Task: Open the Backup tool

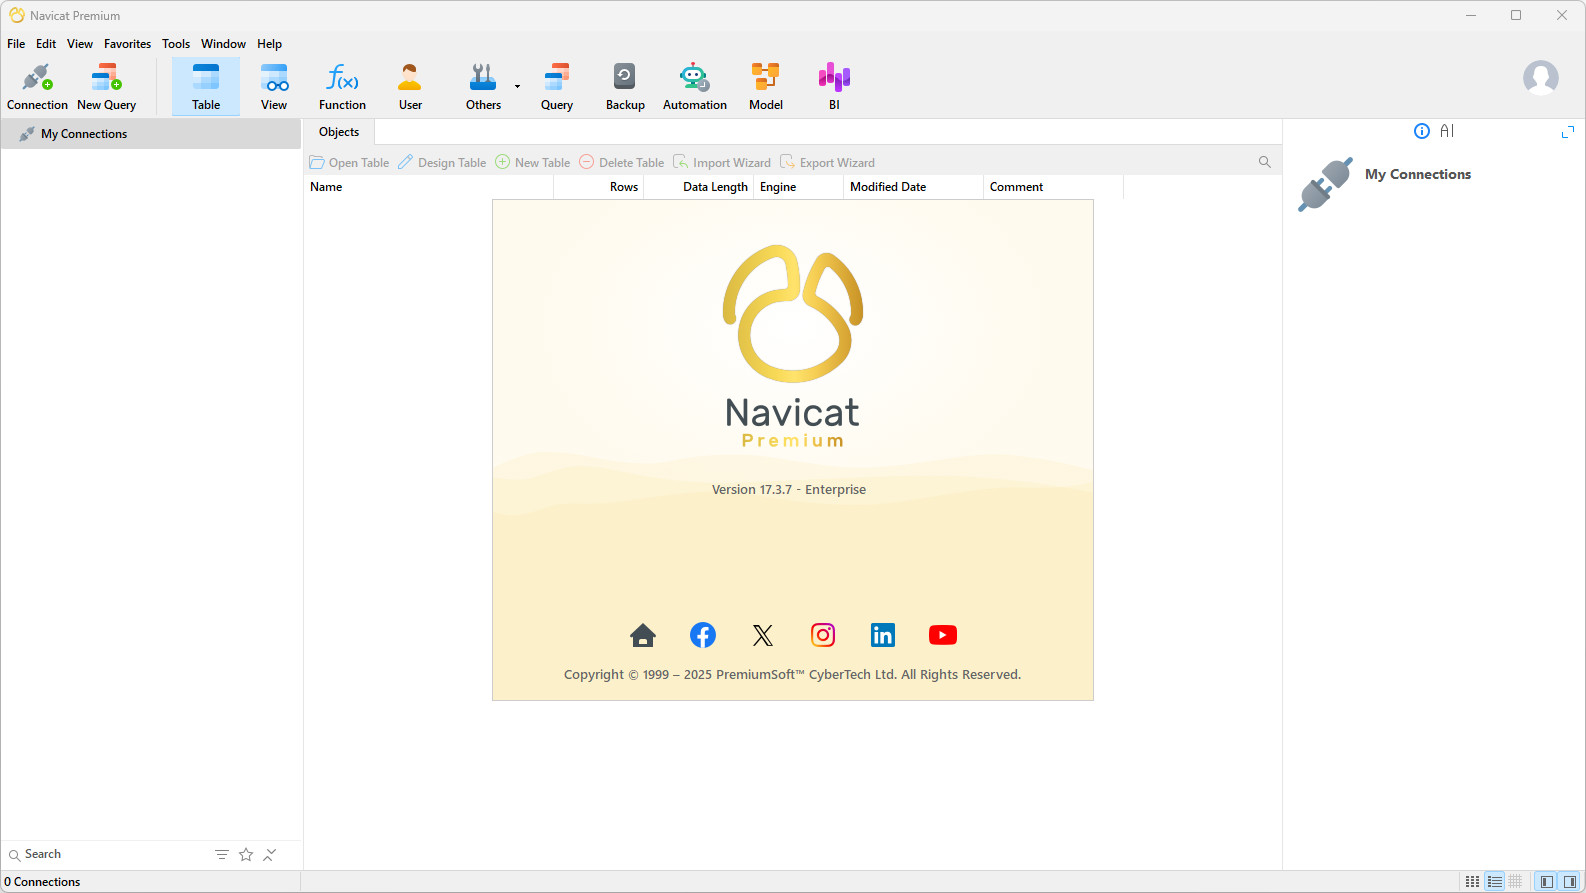Action: (x=625, y=87)
